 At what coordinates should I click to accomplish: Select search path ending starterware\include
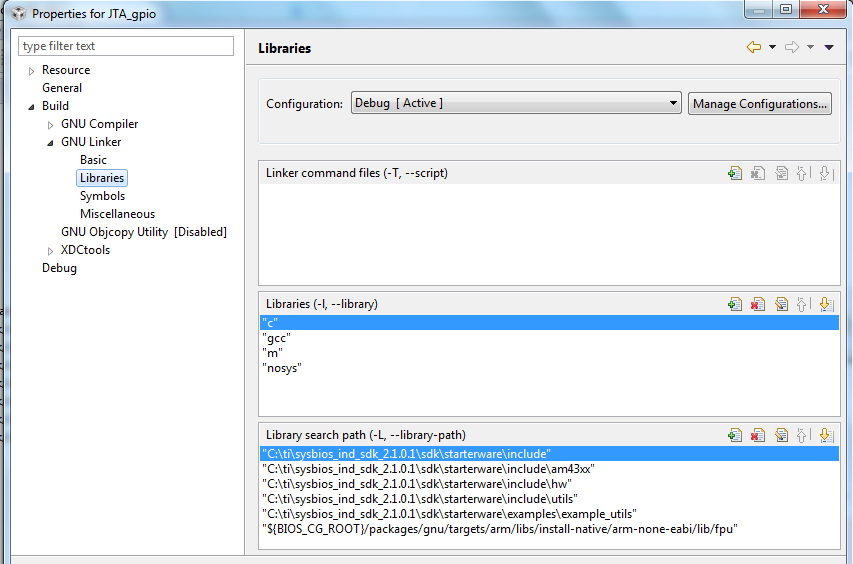pyautogui.click(x=549, y=454)
